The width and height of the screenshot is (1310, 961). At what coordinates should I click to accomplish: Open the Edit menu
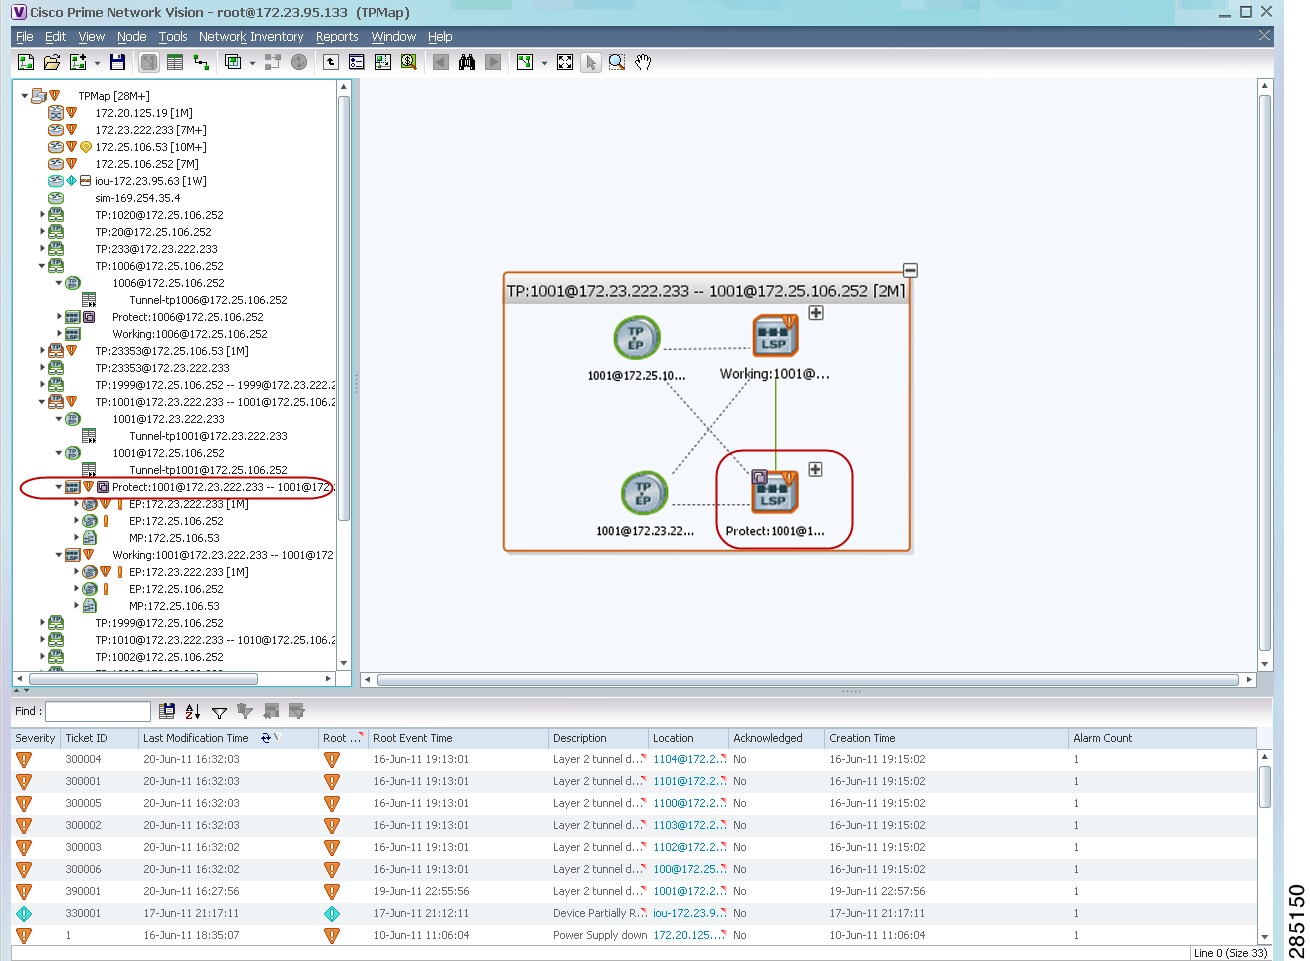click(x=55, y=37)
